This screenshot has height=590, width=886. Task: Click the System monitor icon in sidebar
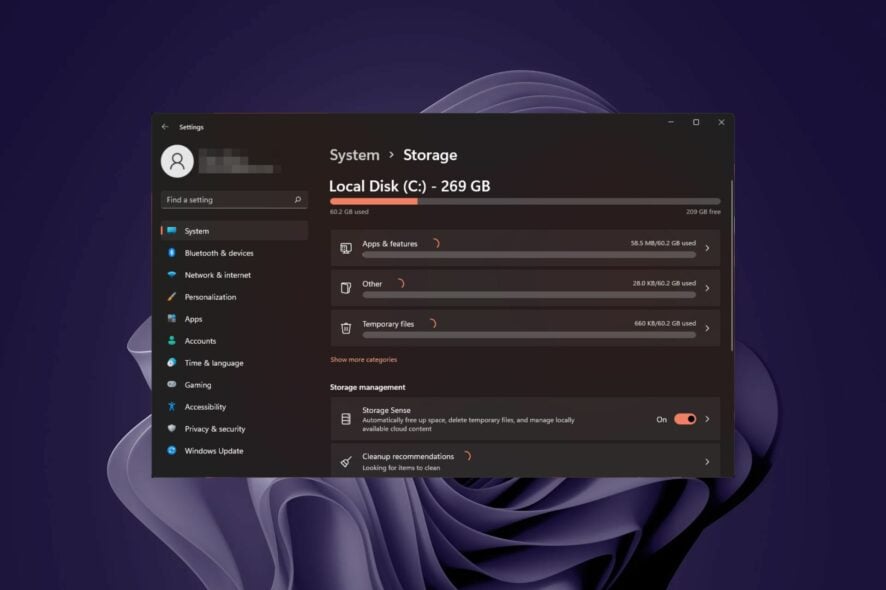(172, 231)
